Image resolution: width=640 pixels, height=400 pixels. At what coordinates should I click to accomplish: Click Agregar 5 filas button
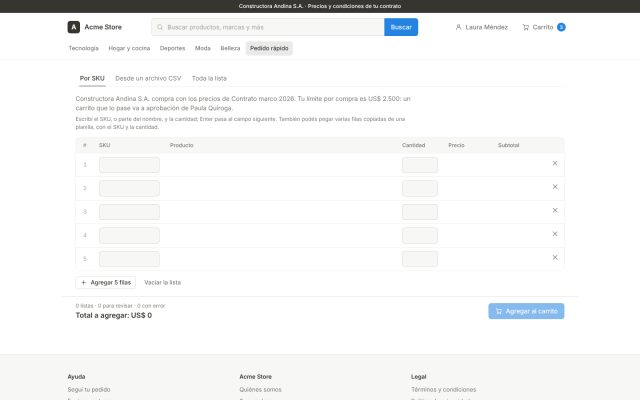coord(106,282)
